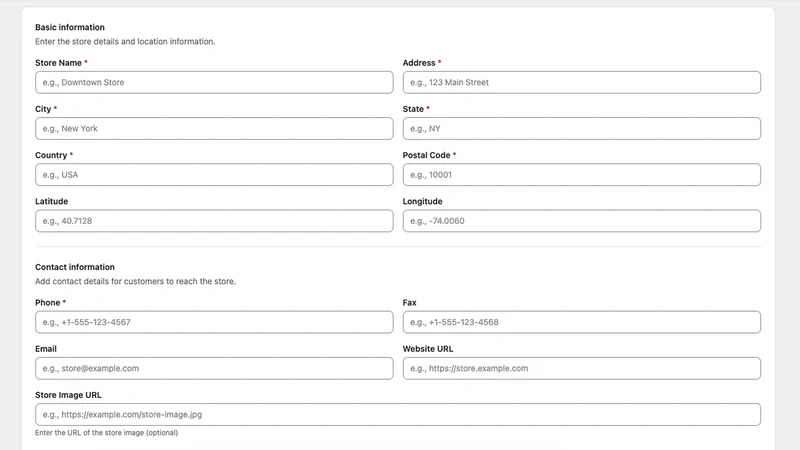This screenshot has height=450, width=800.
Task: Click the 'Contact information' heading
Action: point(75,267)
